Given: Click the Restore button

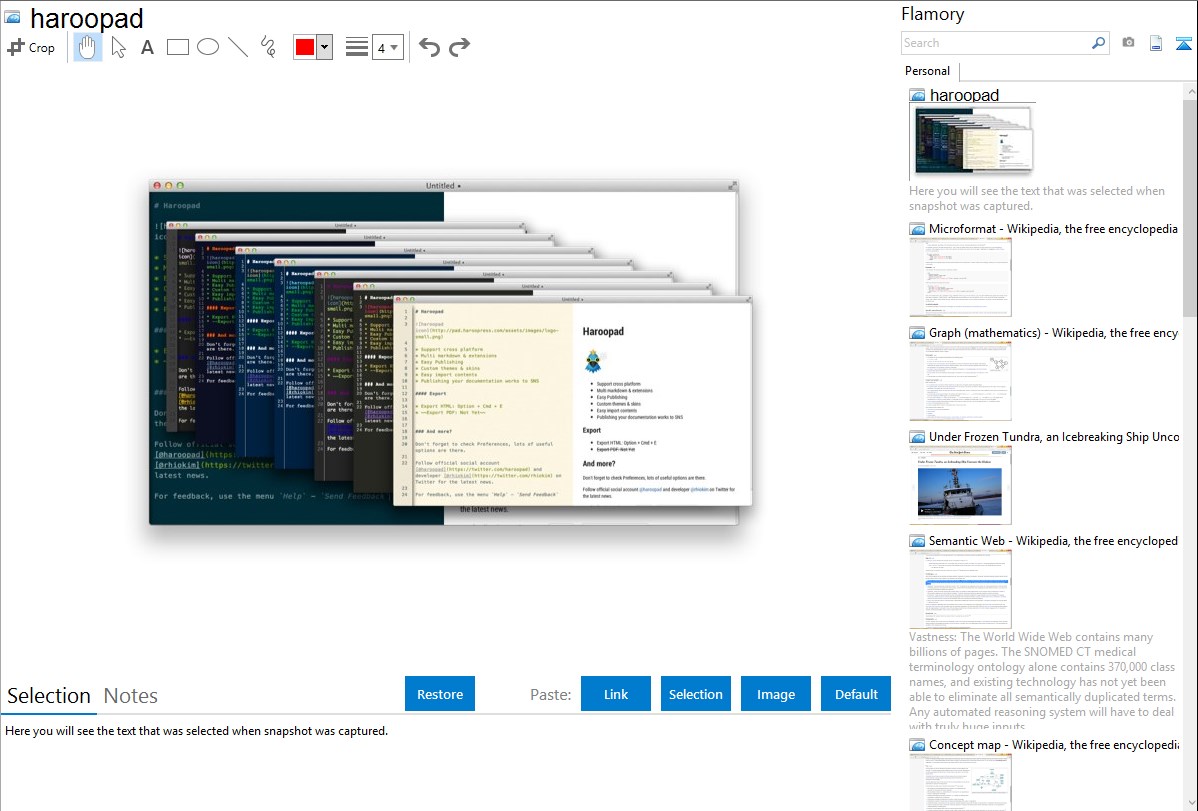Looking at the screenshot, I should [440, 694].
